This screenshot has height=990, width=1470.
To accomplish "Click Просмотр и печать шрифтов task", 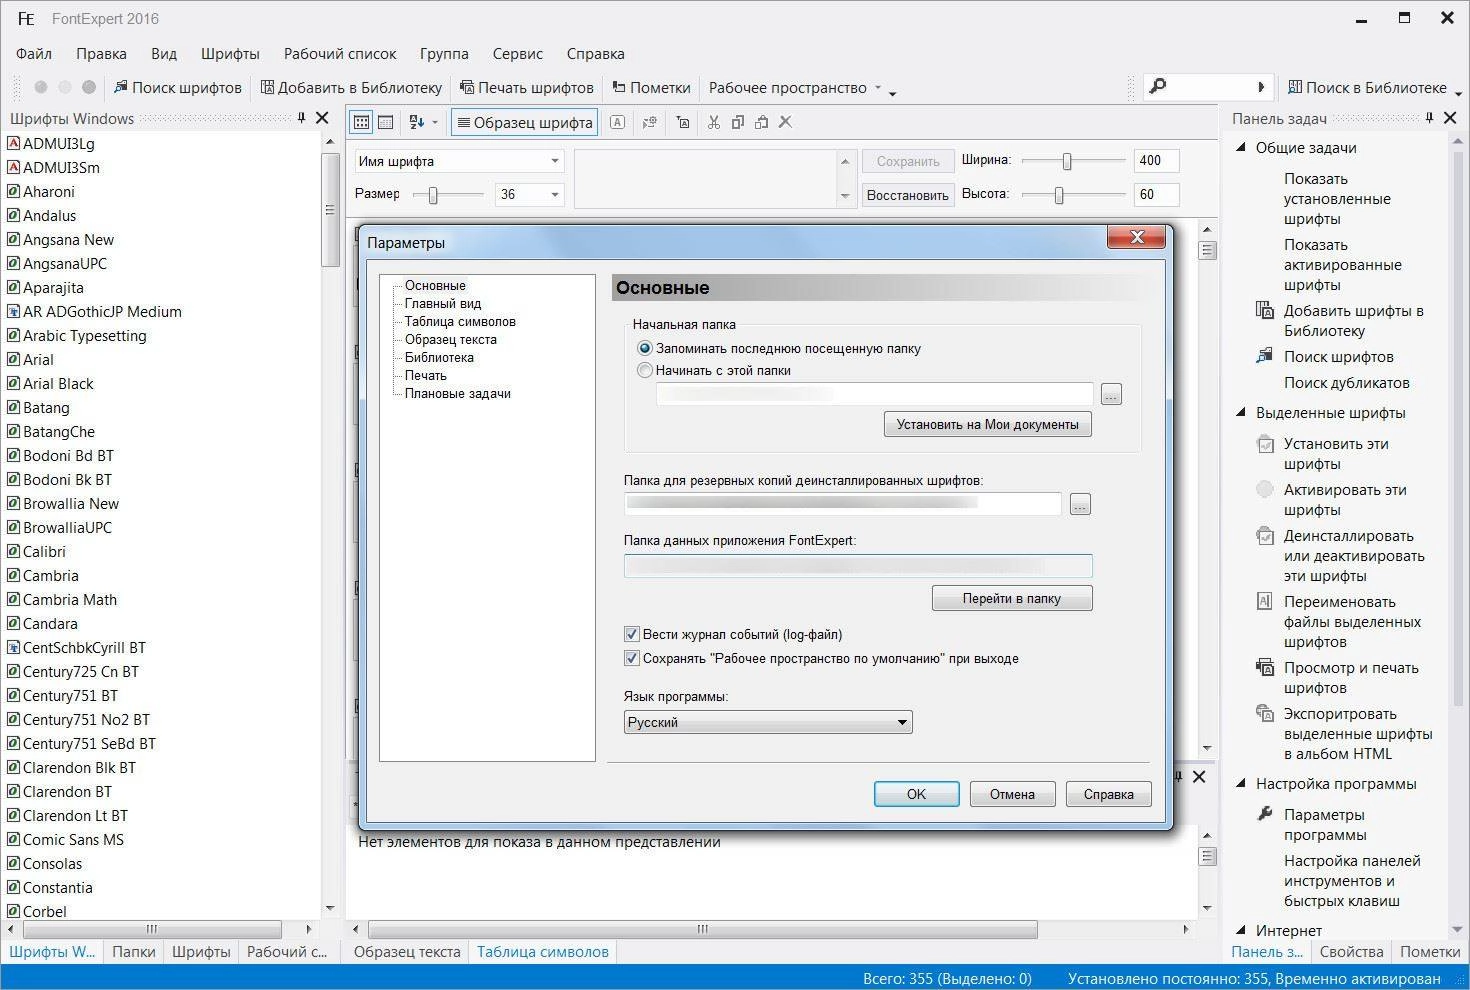I will pyautogui.click(x=1351, y=677).
